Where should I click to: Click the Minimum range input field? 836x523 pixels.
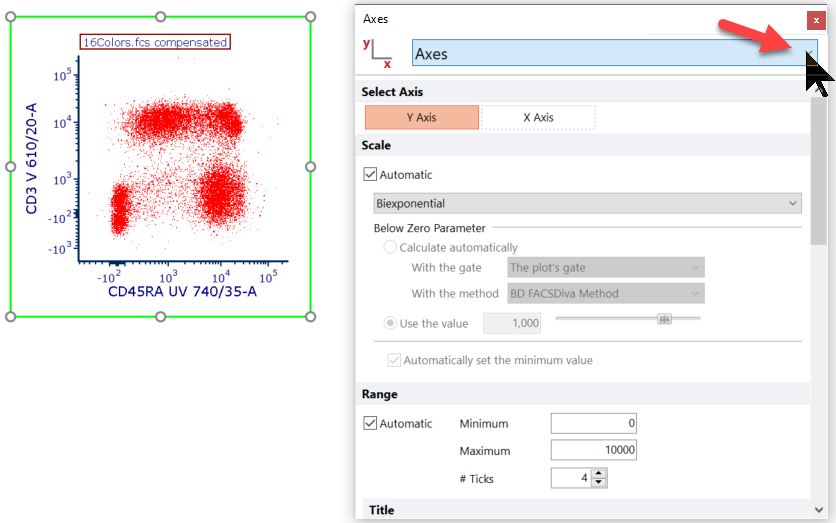point(593,424)
